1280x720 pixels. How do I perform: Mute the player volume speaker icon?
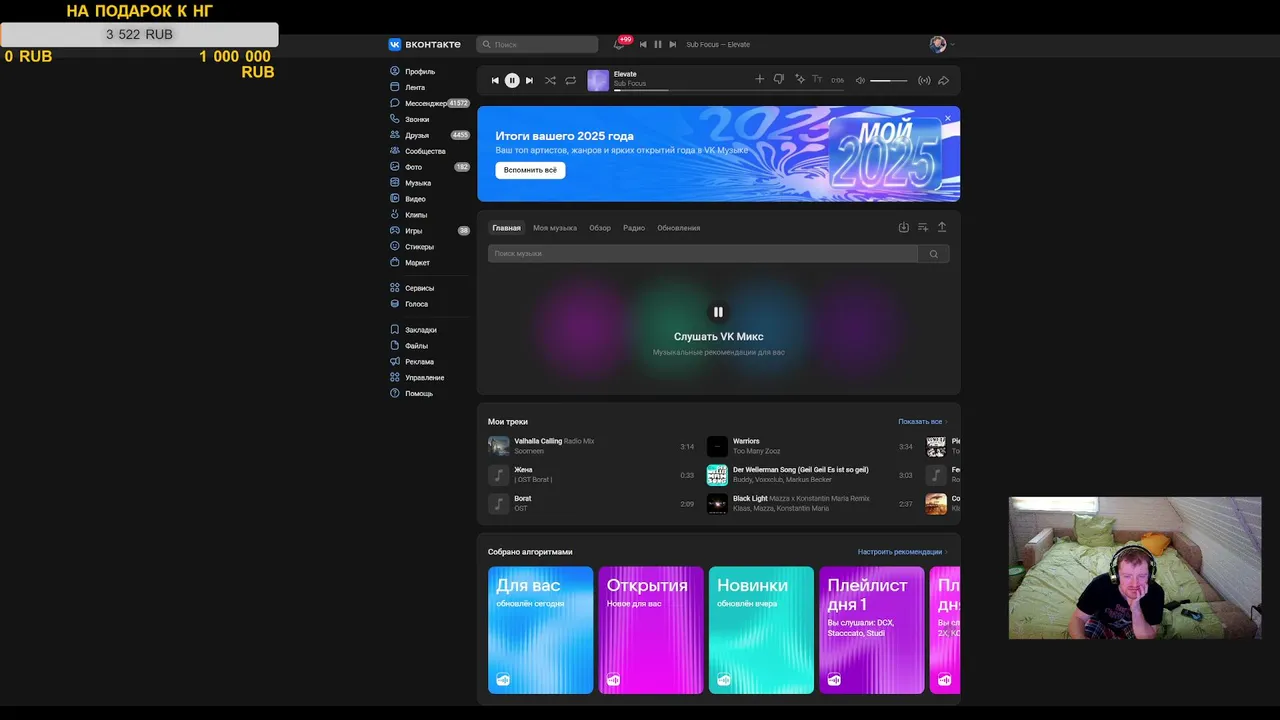click(860, 80)
